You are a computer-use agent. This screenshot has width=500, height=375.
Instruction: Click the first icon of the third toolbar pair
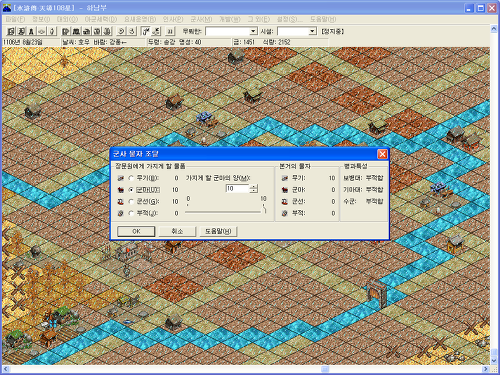[x=121, y=31]
